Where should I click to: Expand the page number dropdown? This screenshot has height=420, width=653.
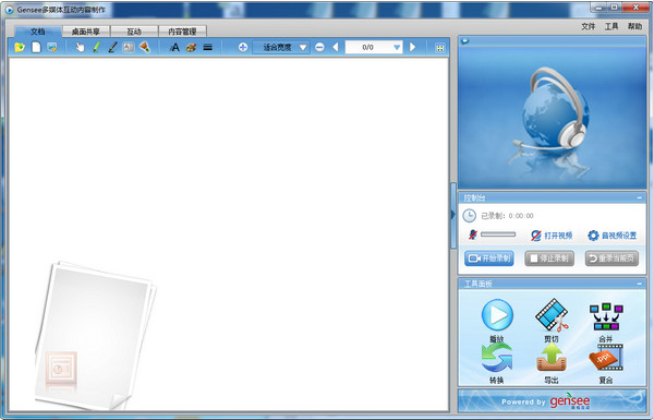396,47
